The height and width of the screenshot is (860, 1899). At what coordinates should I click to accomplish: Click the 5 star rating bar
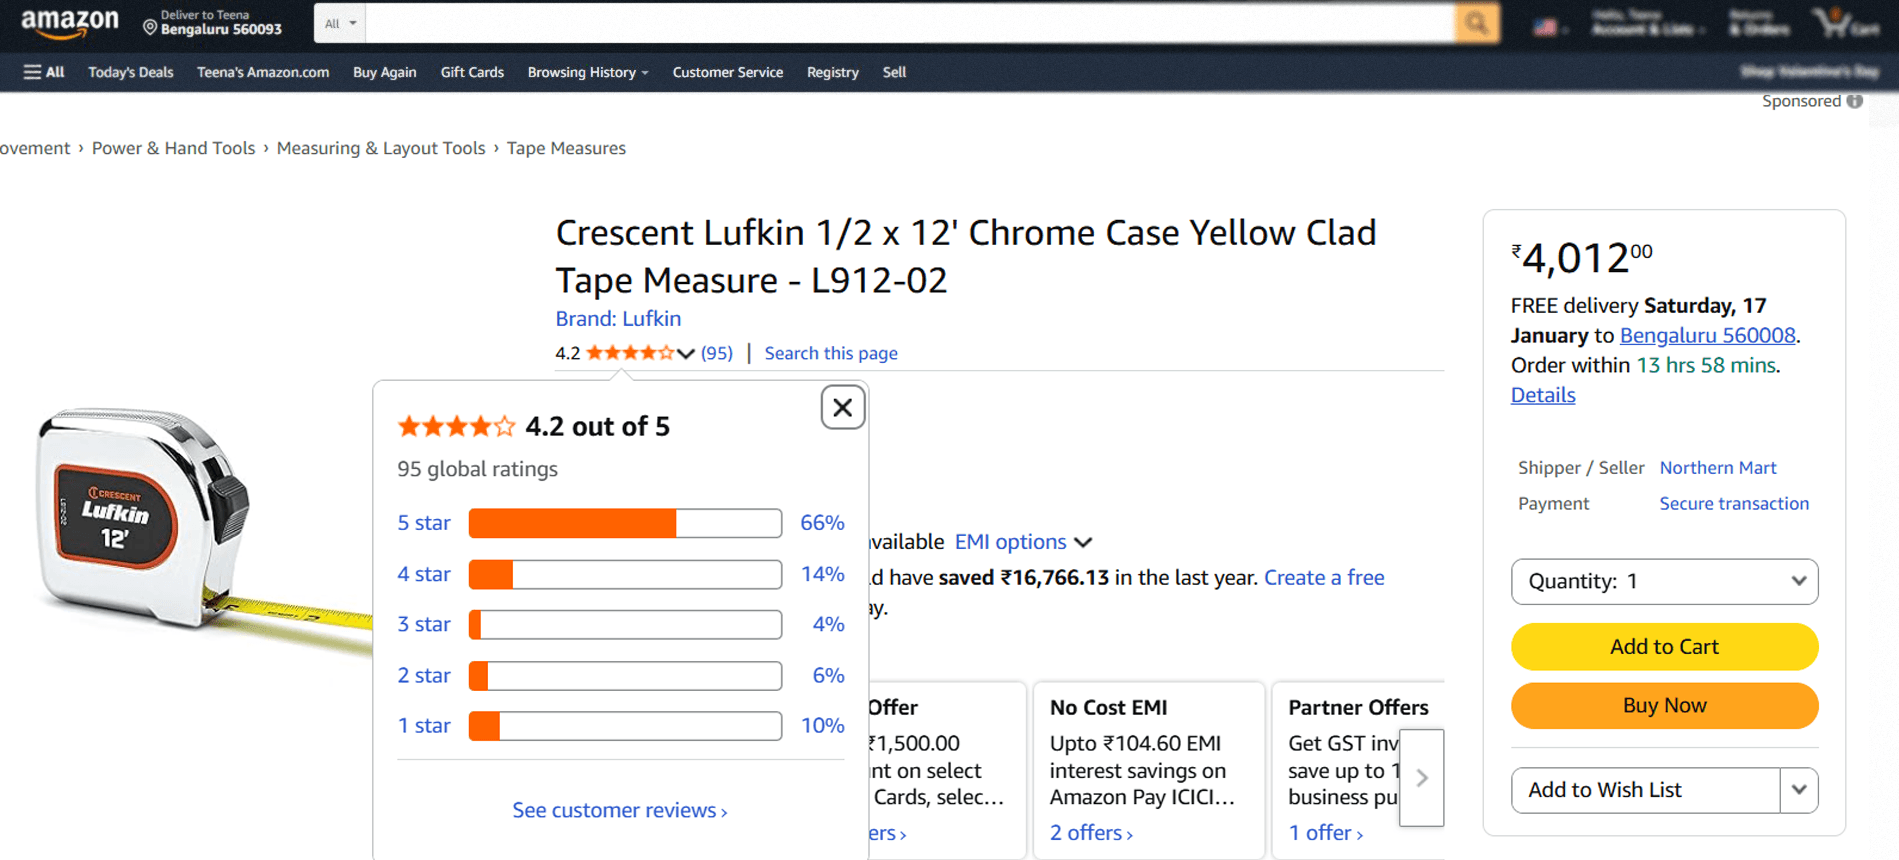tap(625, 523)
